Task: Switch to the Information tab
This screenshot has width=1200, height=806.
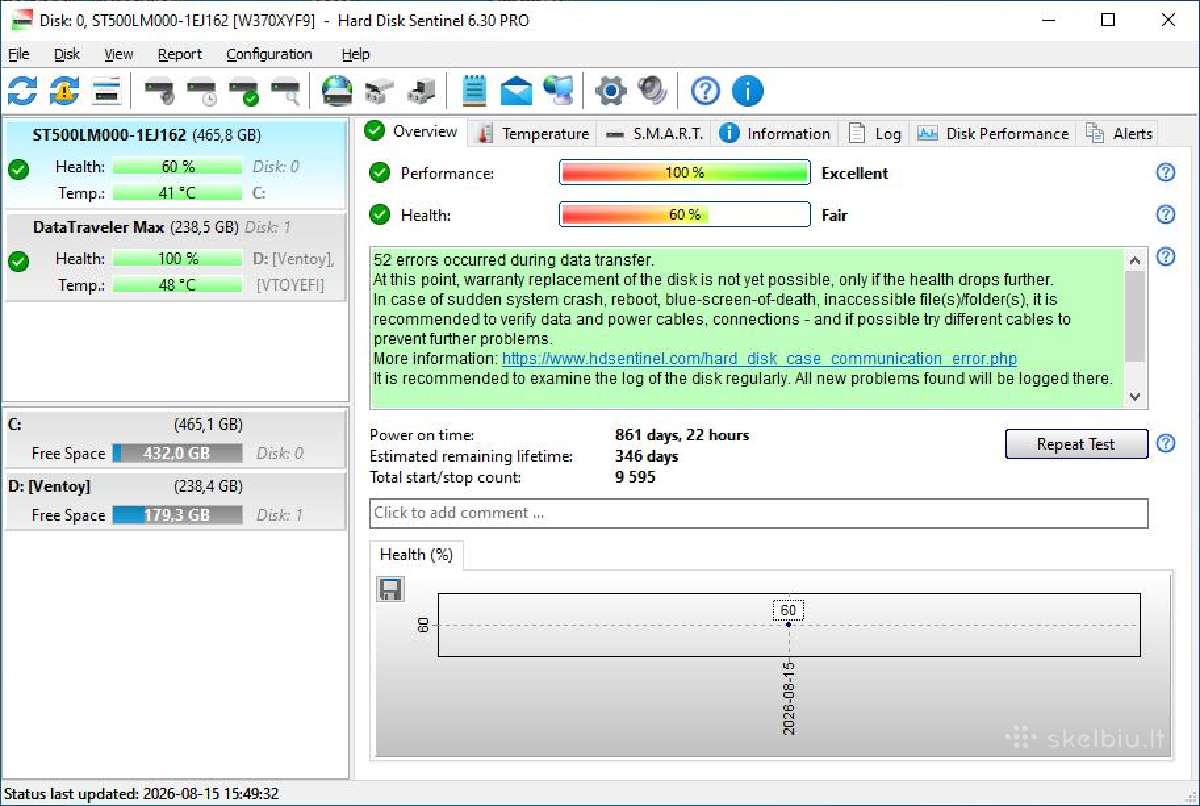Action: pyautogui.click(x=775, y=133)
